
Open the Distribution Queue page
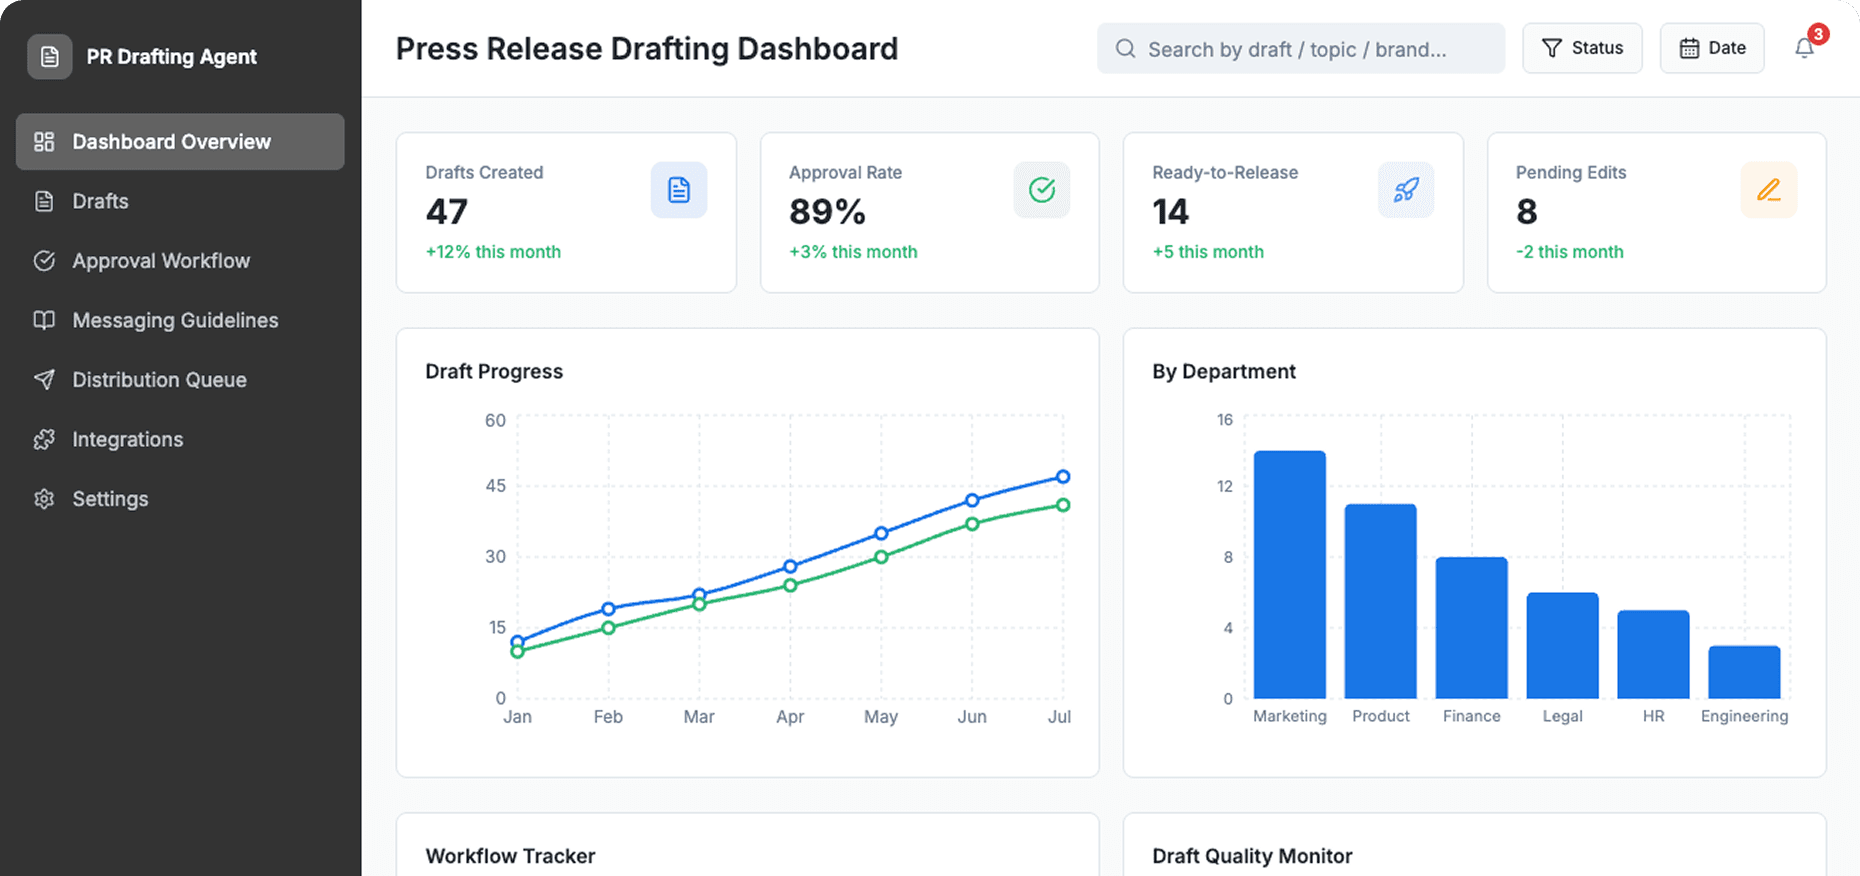point(180,380)
